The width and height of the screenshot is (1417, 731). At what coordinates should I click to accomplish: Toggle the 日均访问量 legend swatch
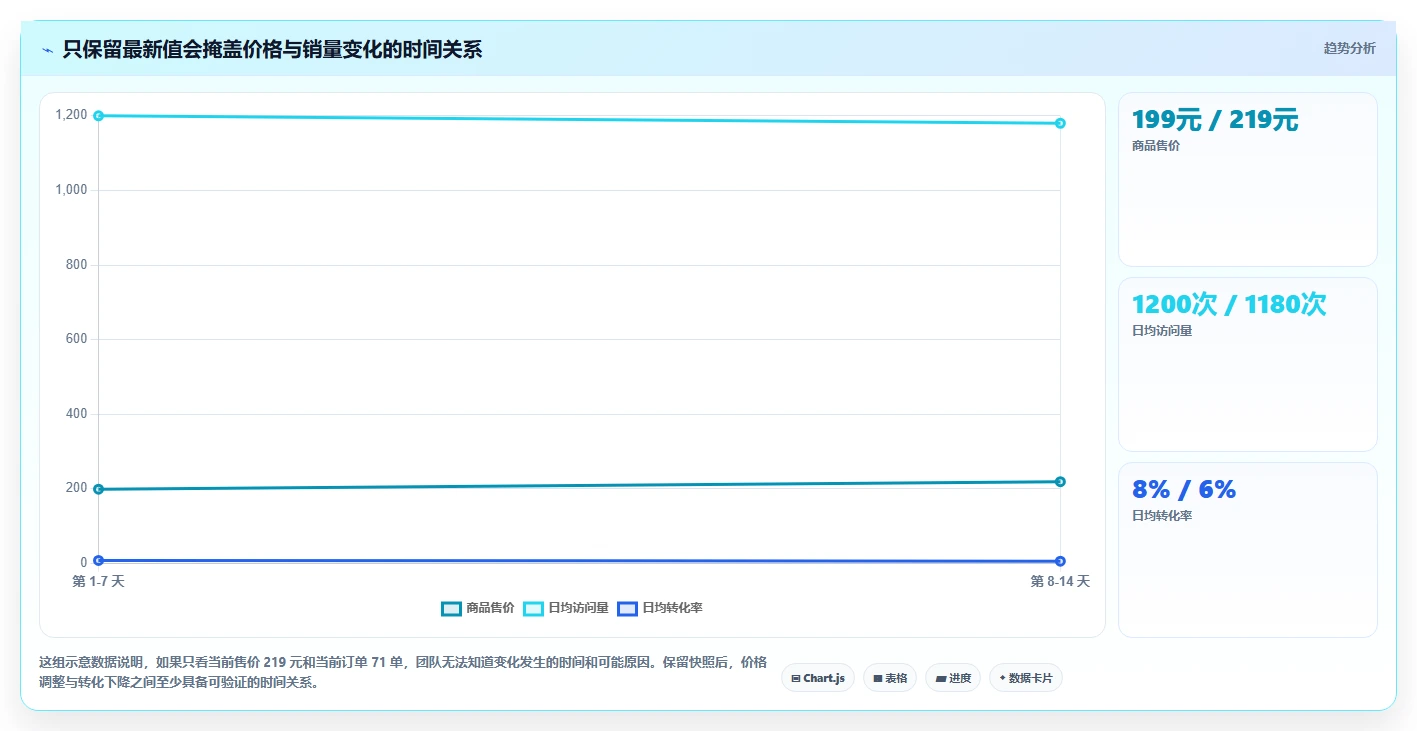[x=533, y=608]
